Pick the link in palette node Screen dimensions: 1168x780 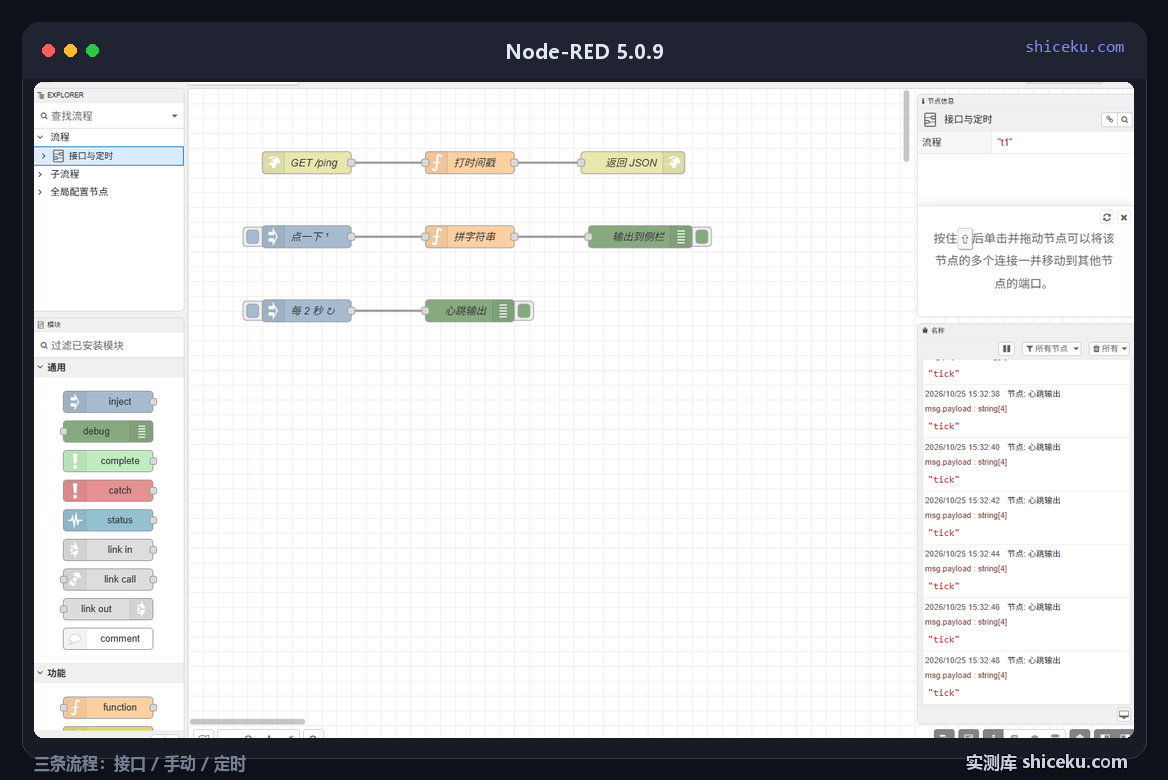109,550
